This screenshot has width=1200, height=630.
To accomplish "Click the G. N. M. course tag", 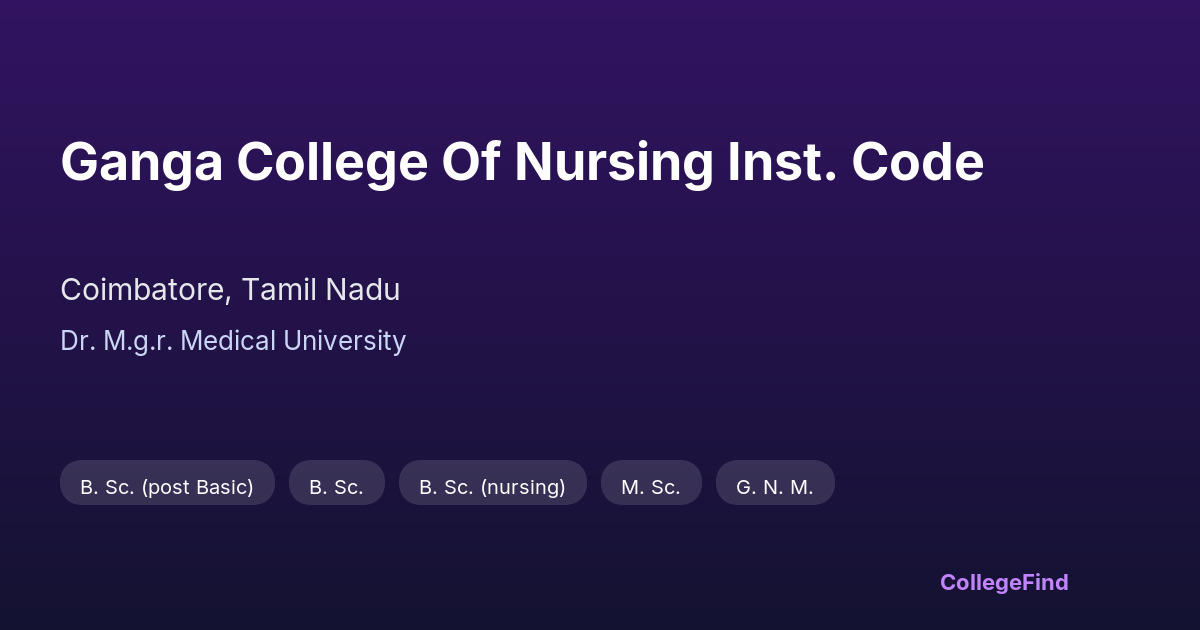I will (x=775, y=487).
